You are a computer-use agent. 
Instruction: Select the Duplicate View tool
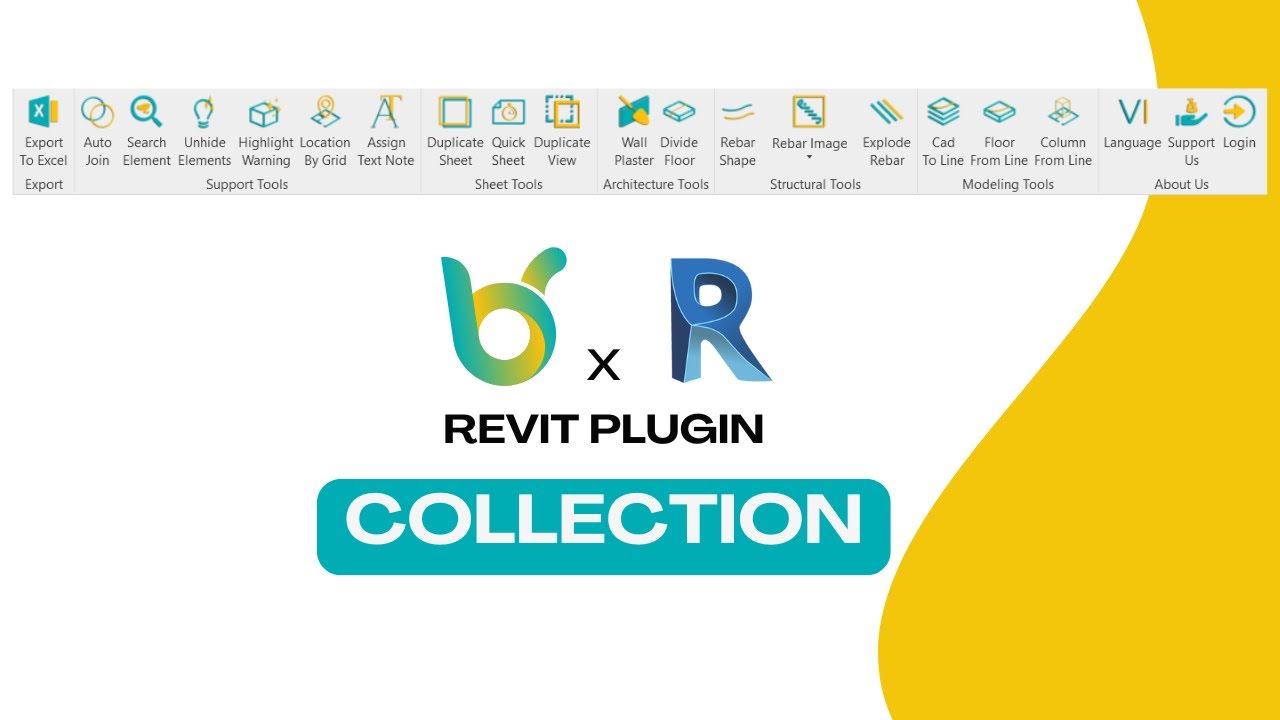click(x=562, y=130)
